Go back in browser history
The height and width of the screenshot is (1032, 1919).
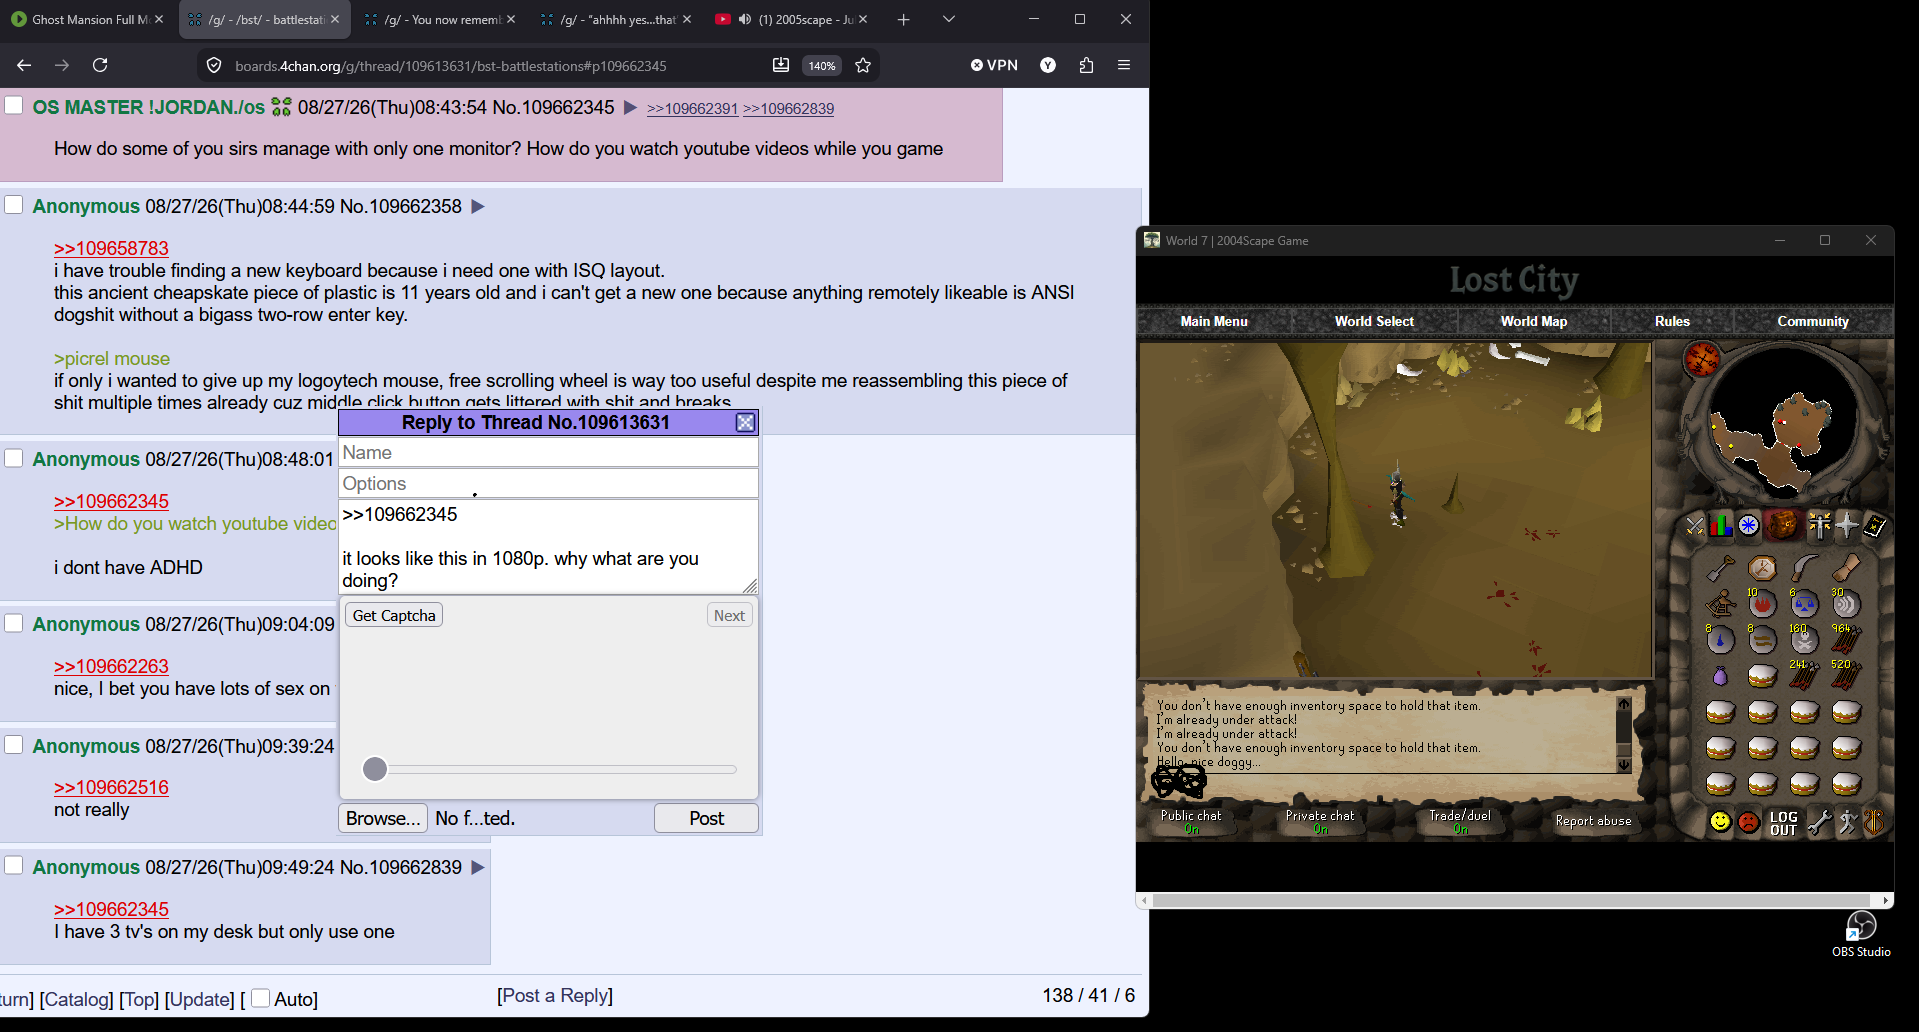pyautogui.click(x=24, y=65)
